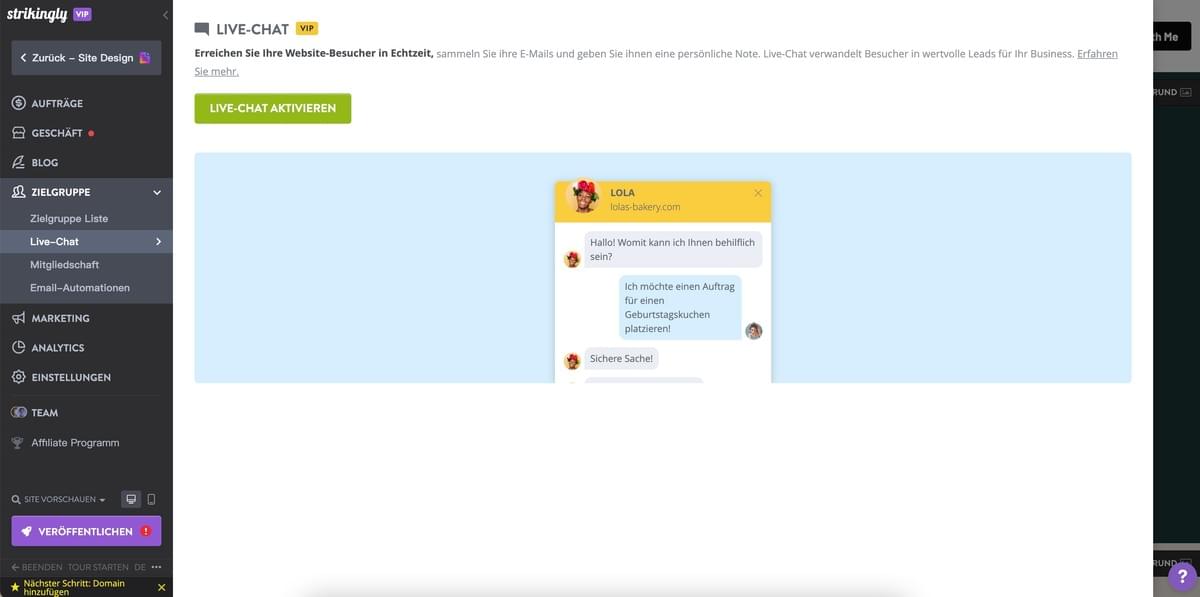This screenshot has height=597, width=1200.
Task: Open Marketing via the megaphone icon
Action: pos(17,318)
